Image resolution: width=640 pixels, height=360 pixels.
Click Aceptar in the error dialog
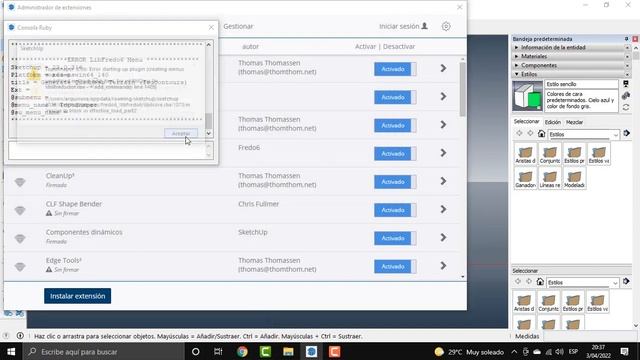(181, 133)
